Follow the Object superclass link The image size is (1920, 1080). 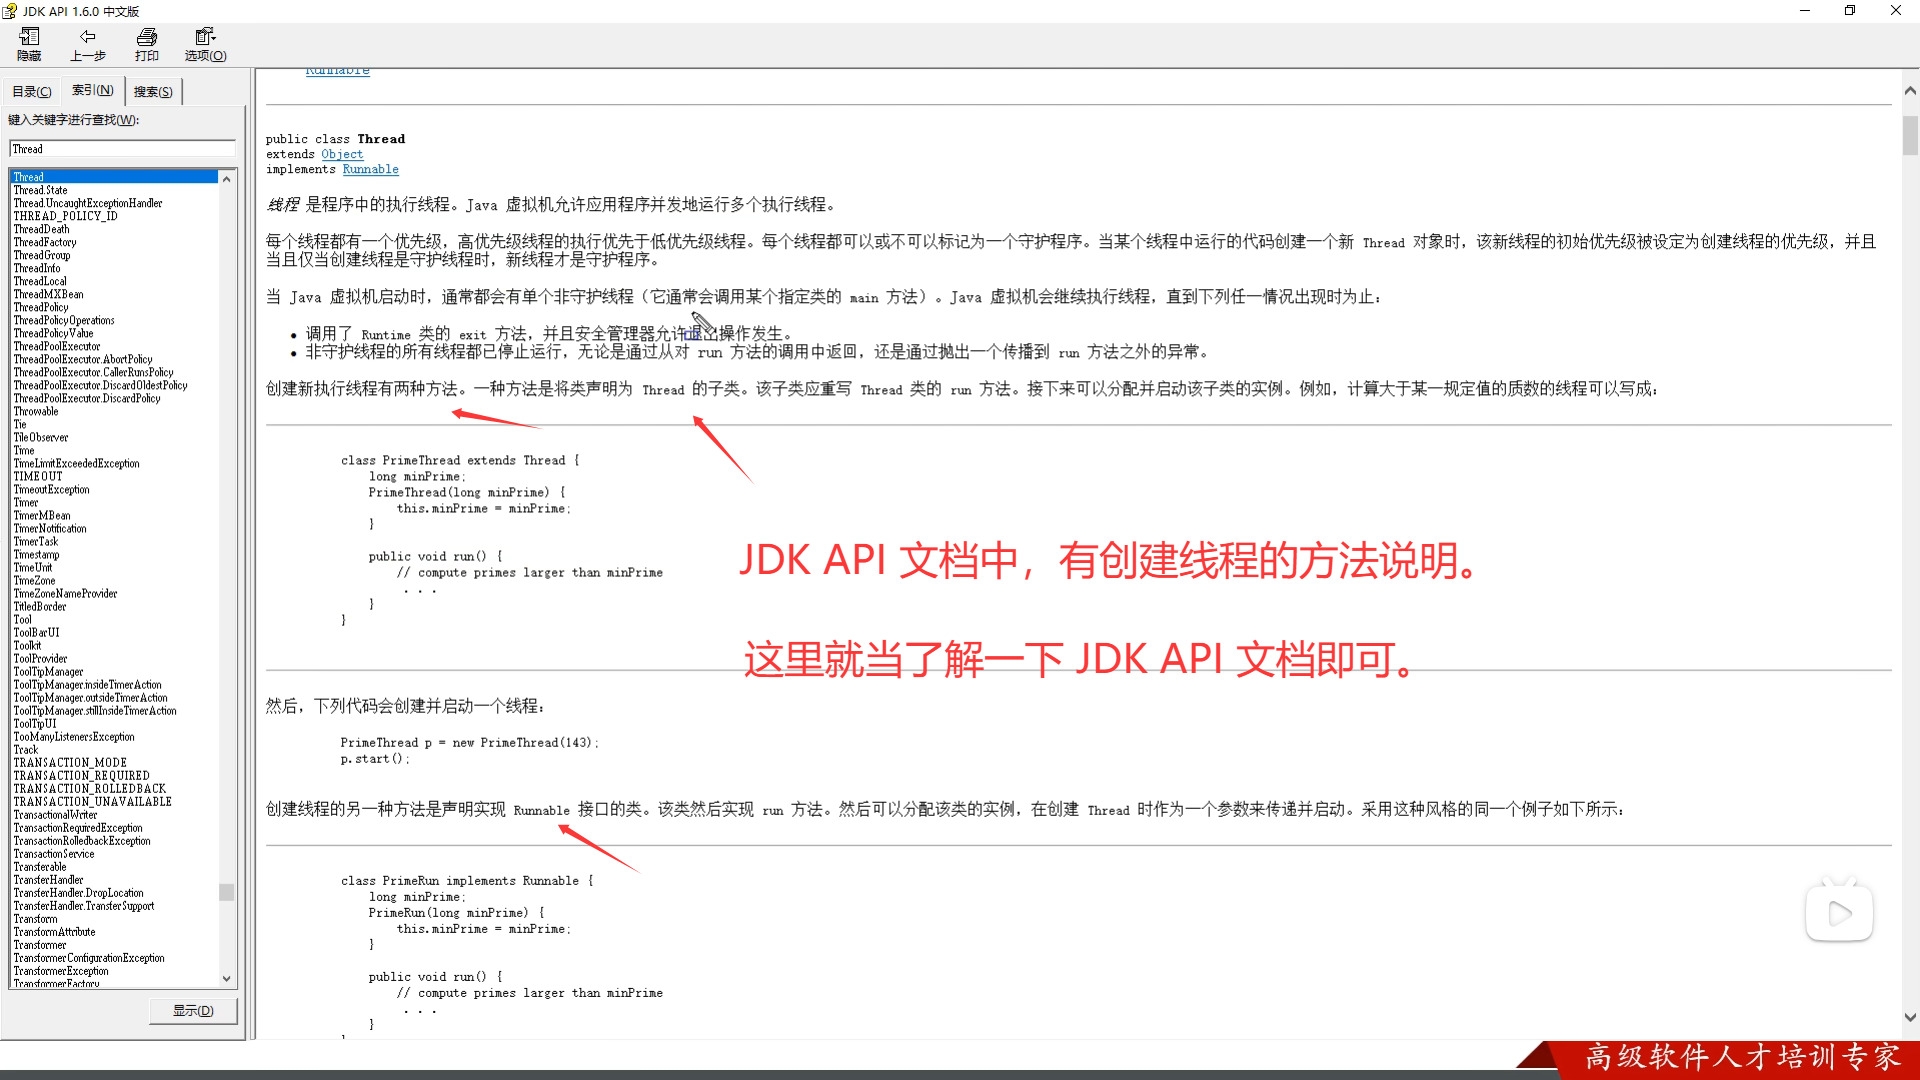(342, 154)
